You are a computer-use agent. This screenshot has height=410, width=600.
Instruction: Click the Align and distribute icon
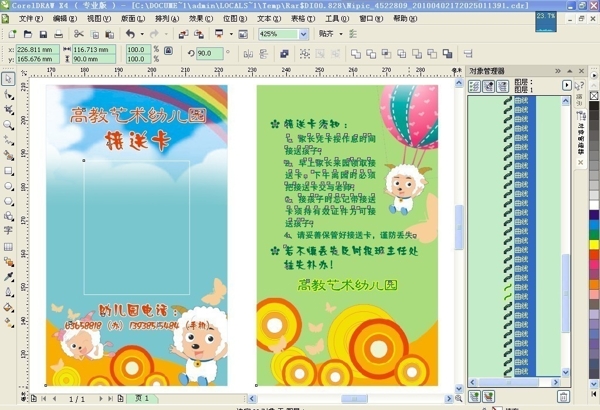468,54
